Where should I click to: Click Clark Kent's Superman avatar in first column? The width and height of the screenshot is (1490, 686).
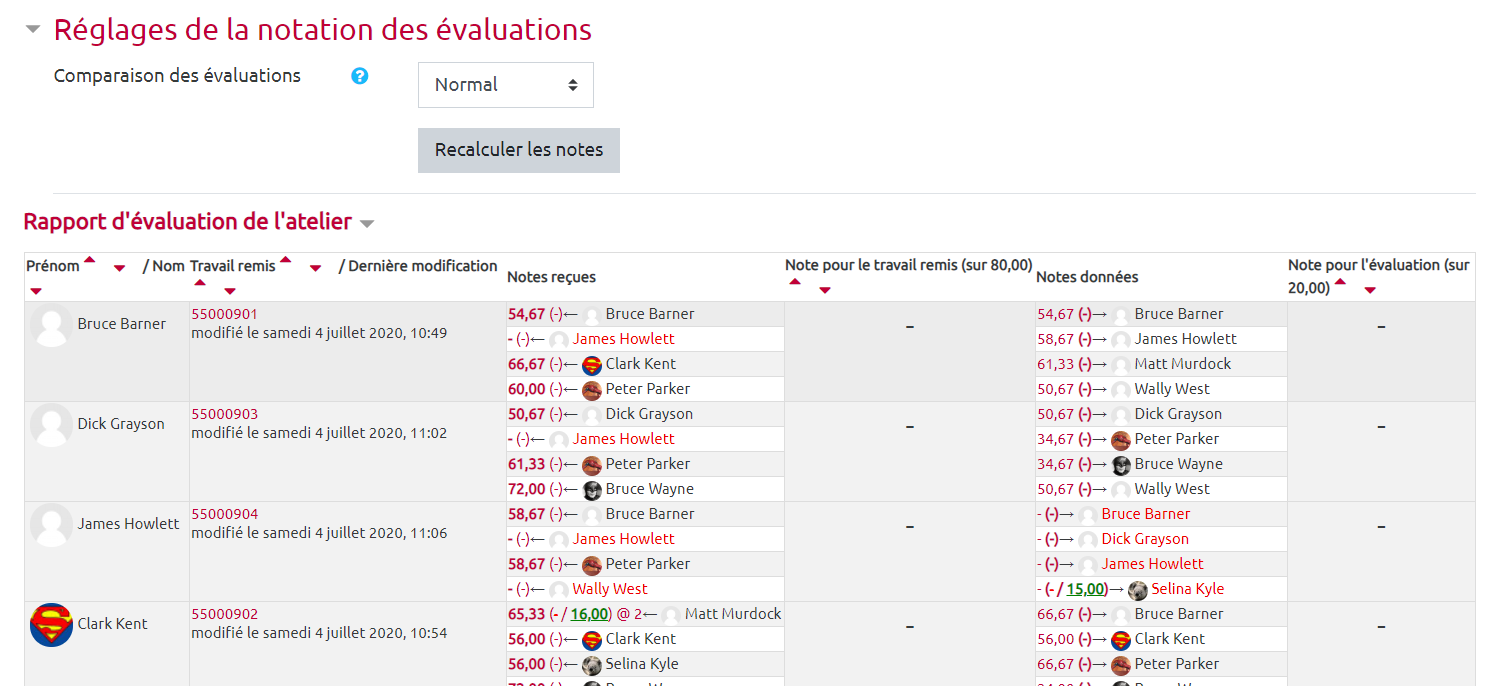coord(51,625)
